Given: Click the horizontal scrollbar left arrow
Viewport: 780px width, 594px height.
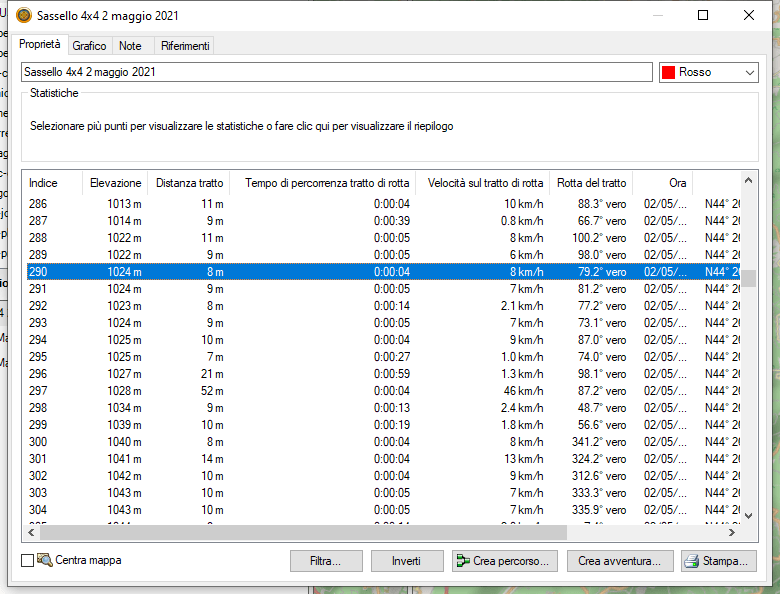Looking at the screenshot, I should tap(31, 532).
